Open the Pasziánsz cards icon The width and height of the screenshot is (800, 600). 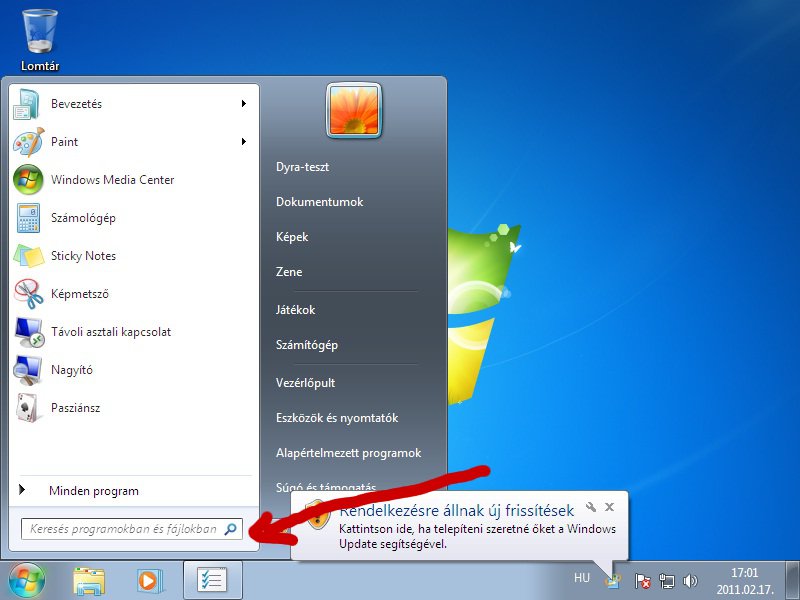click(28, 408)
